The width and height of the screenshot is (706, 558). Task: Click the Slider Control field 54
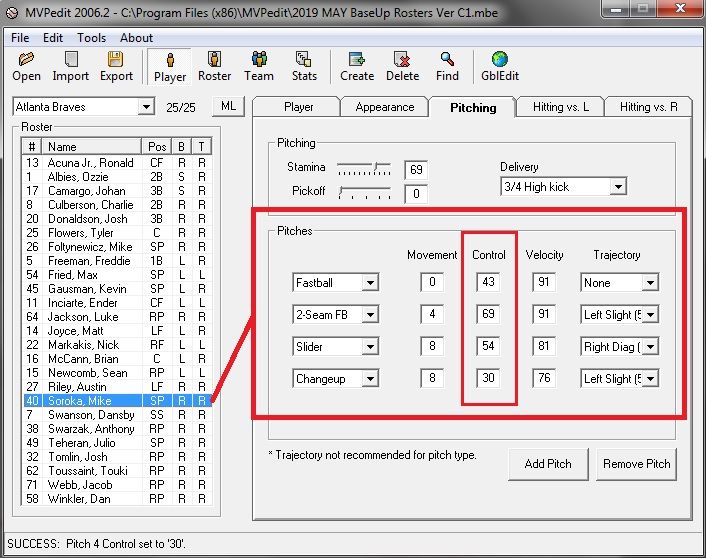(x=488, y=346)
